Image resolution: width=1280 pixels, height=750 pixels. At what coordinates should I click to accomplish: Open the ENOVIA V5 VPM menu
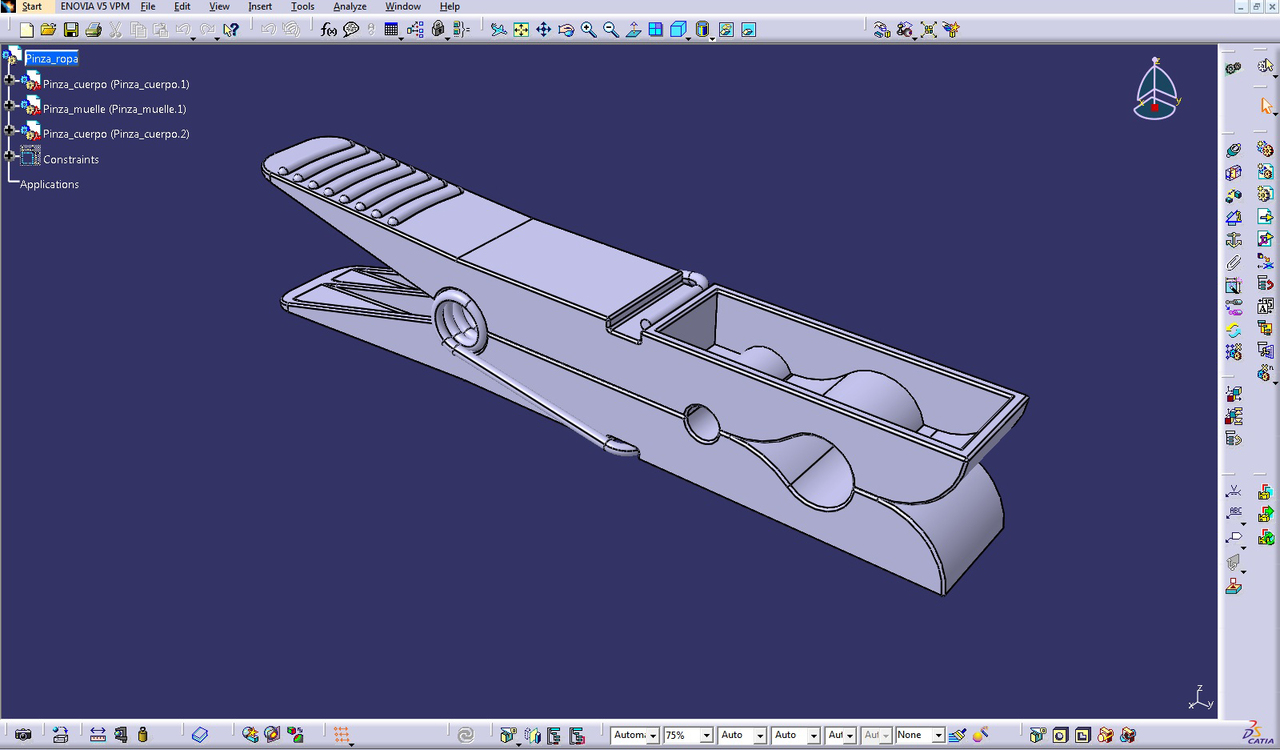[94, 6]
